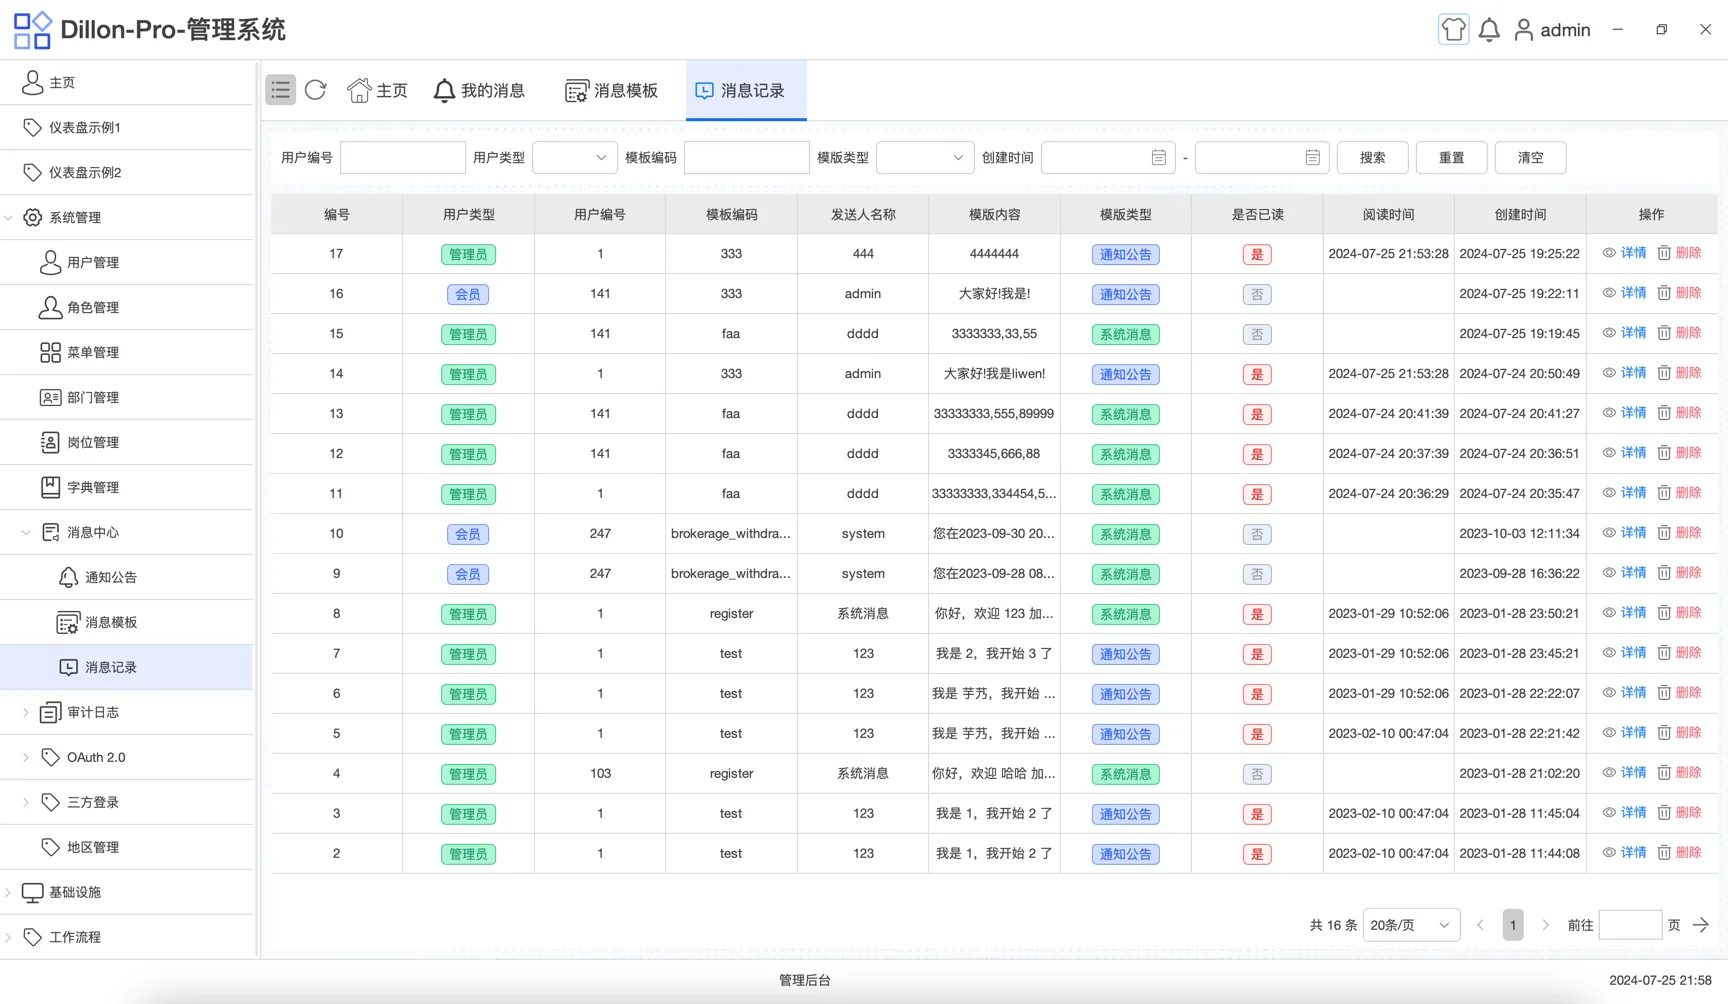The height and width of the screenshot is (1004, 1728).
Task: Click the eye 详情 icon for row 2
Action: pos(1609,853)
